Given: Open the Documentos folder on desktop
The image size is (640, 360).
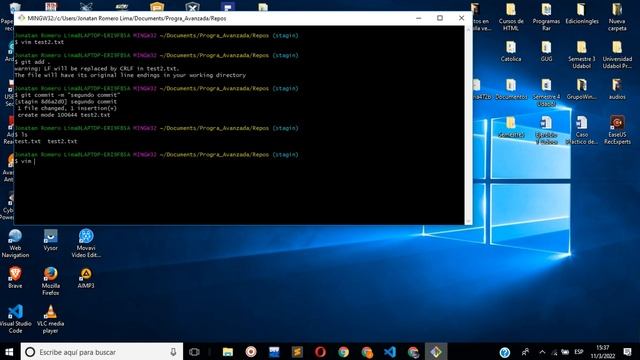Looking at the screenshot, I should click(511, 89).
